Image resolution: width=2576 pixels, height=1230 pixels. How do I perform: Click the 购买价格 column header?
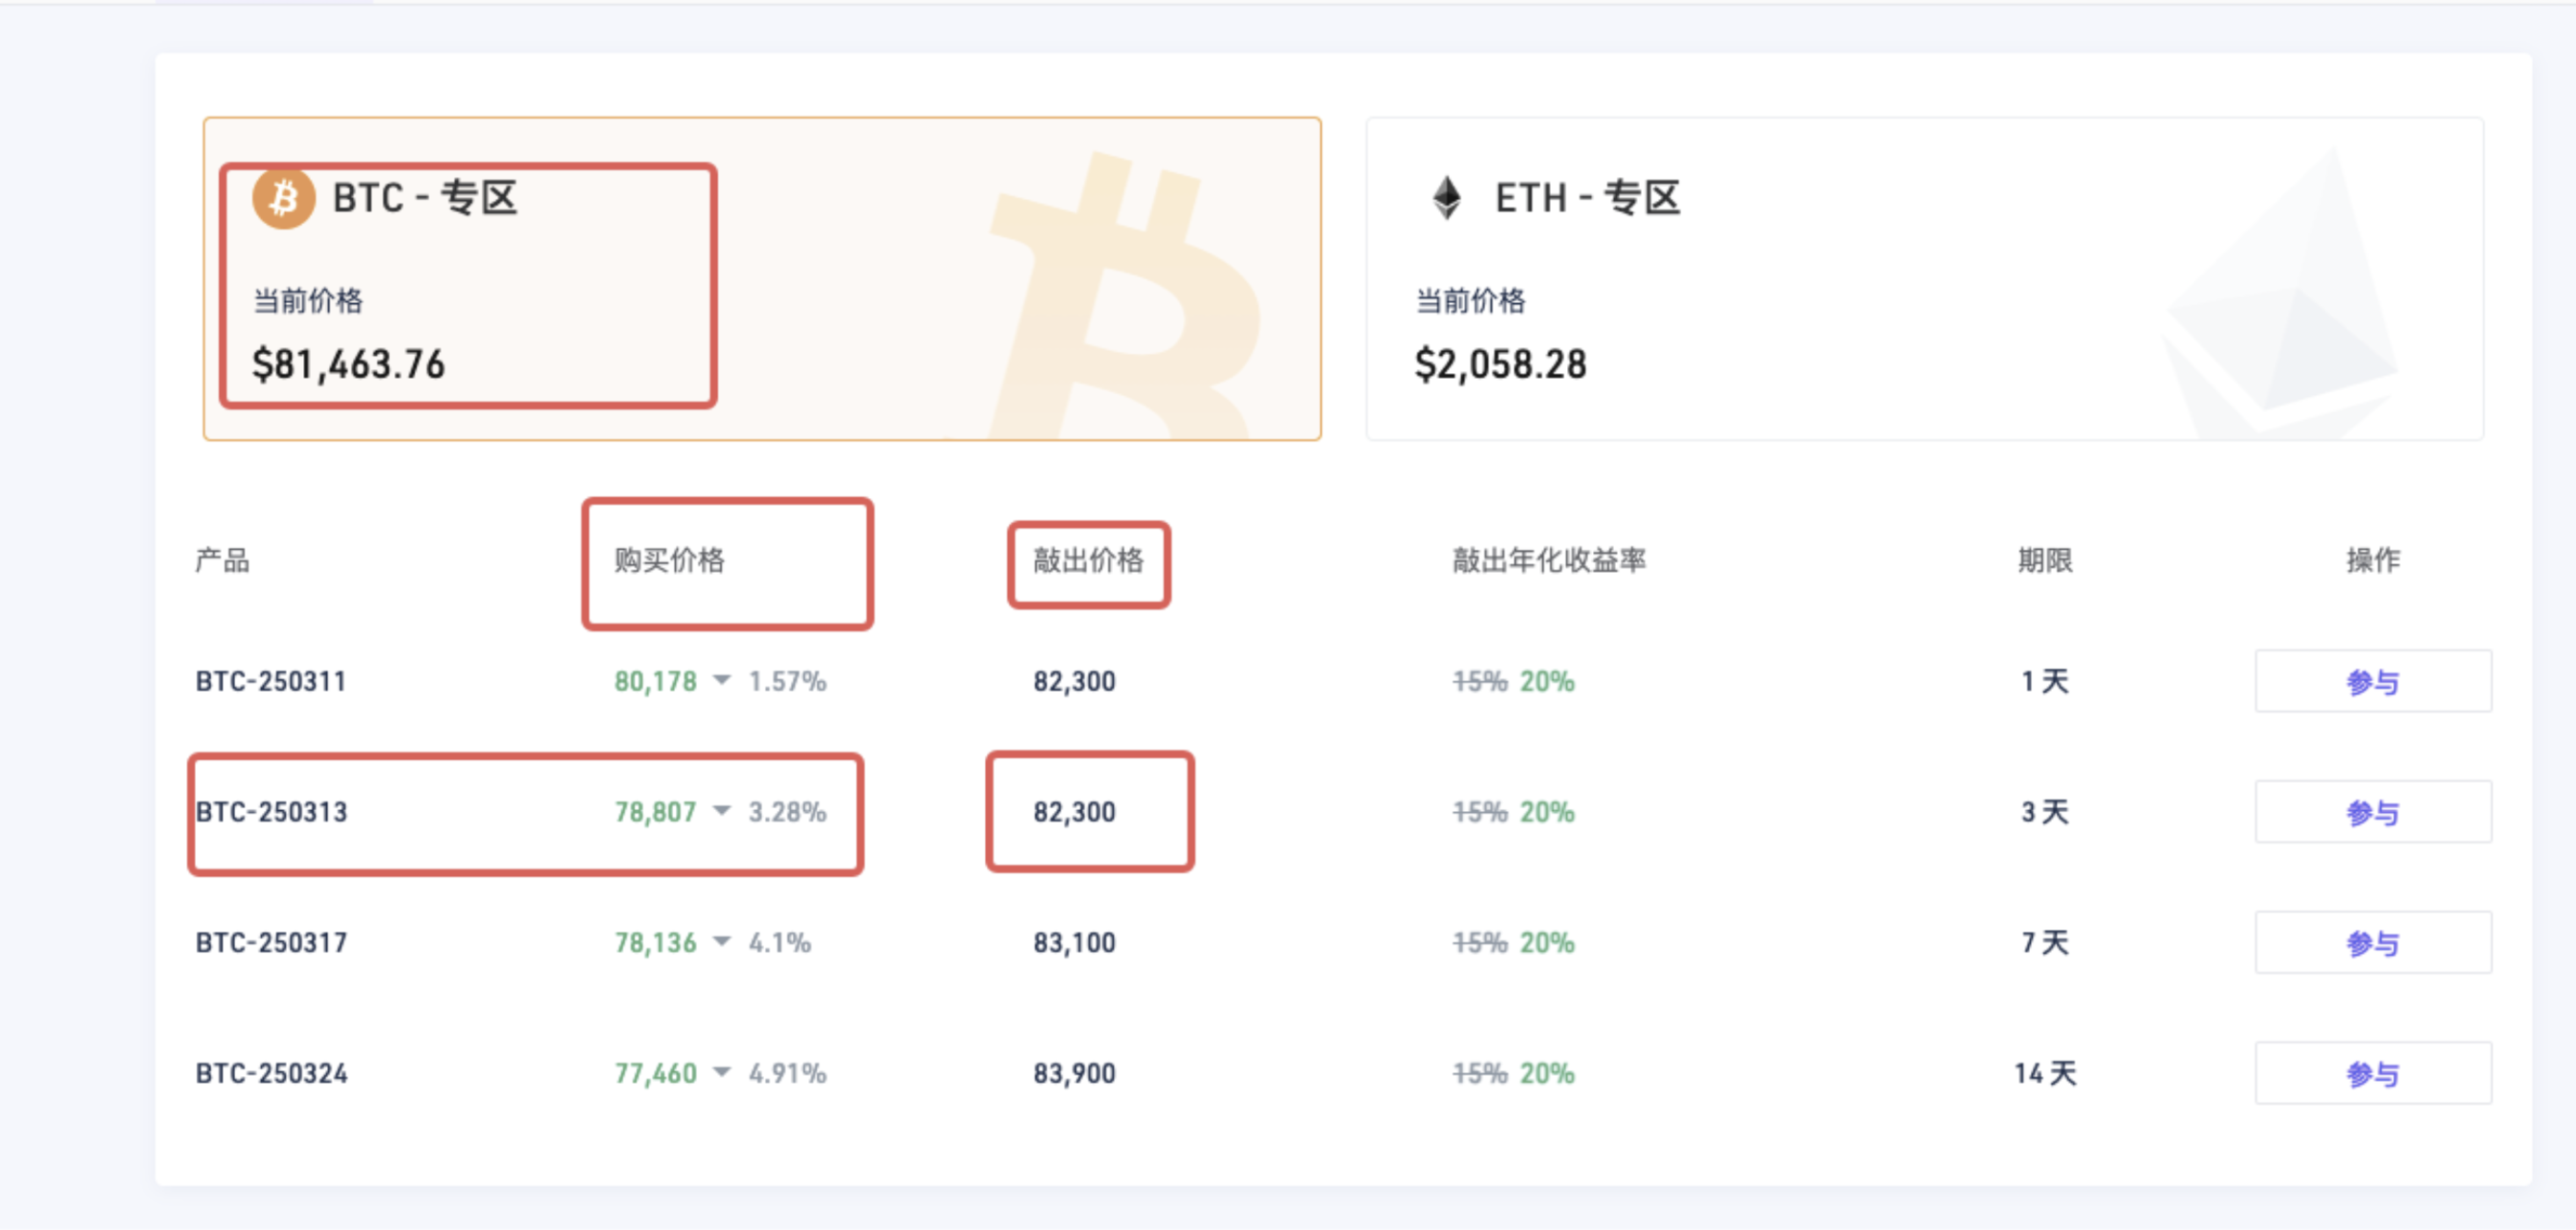pos(669,560)
